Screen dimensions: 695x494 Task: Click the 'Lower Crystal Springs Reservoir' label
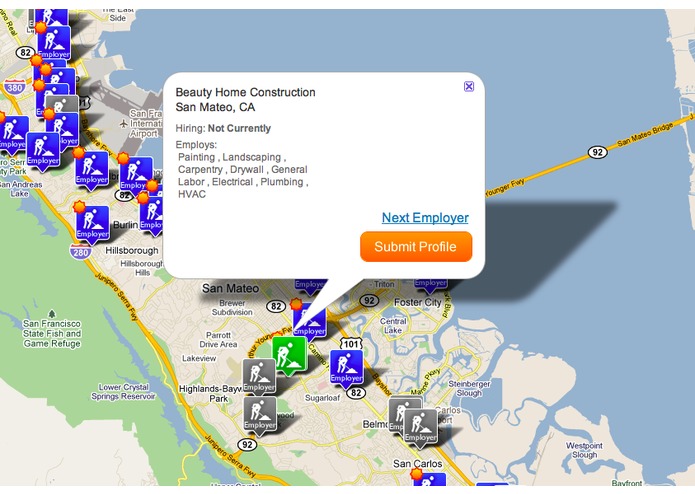[x=123, y=392]
